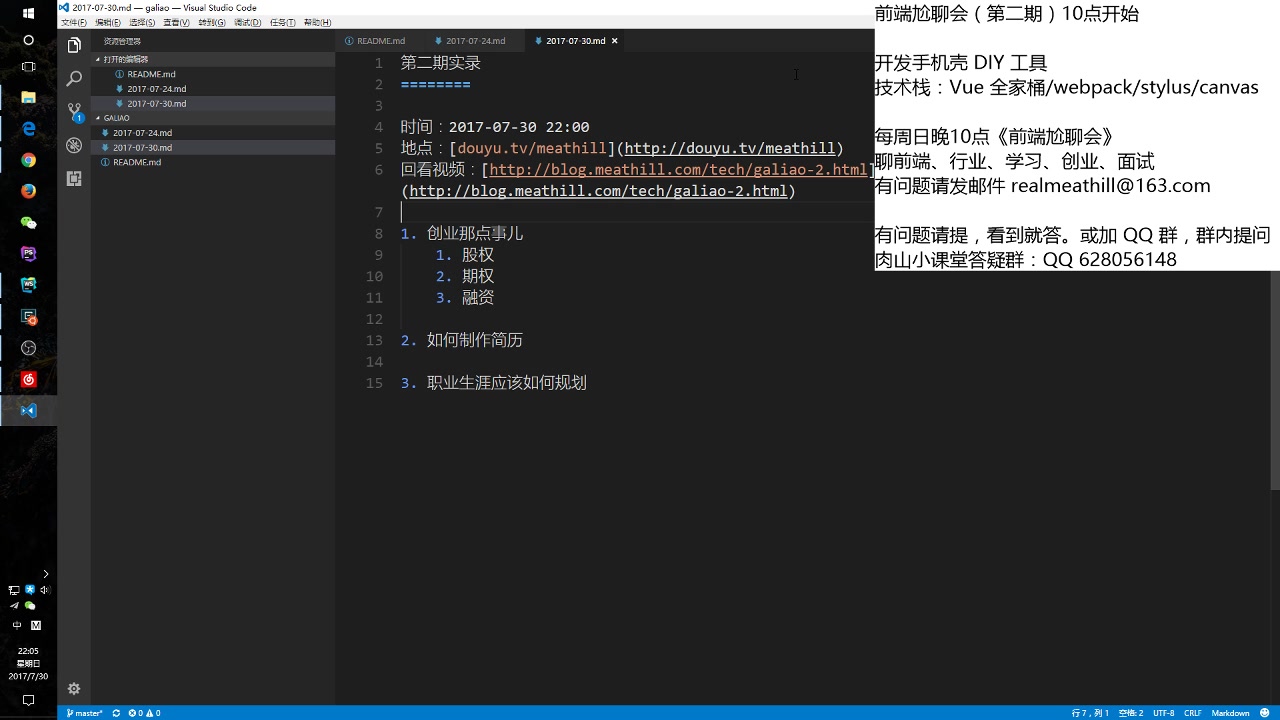
Task: Select README.md under open editors
Action: coord(151,74)
